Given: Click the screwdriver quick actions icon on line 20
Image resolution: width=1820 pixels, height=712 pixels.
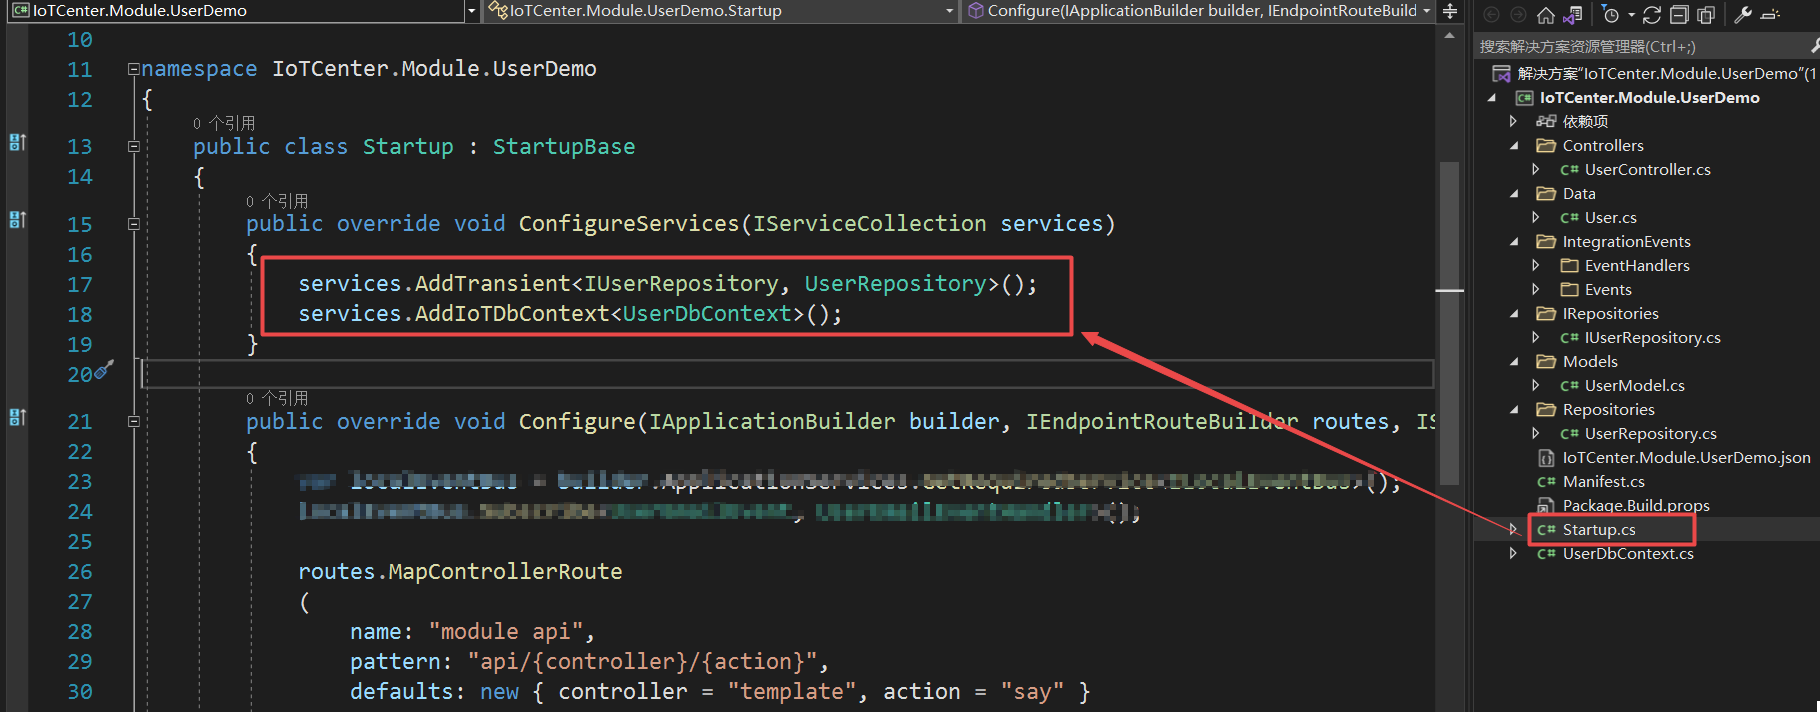Looking at the screenshot, I should [x=104, y=370].
